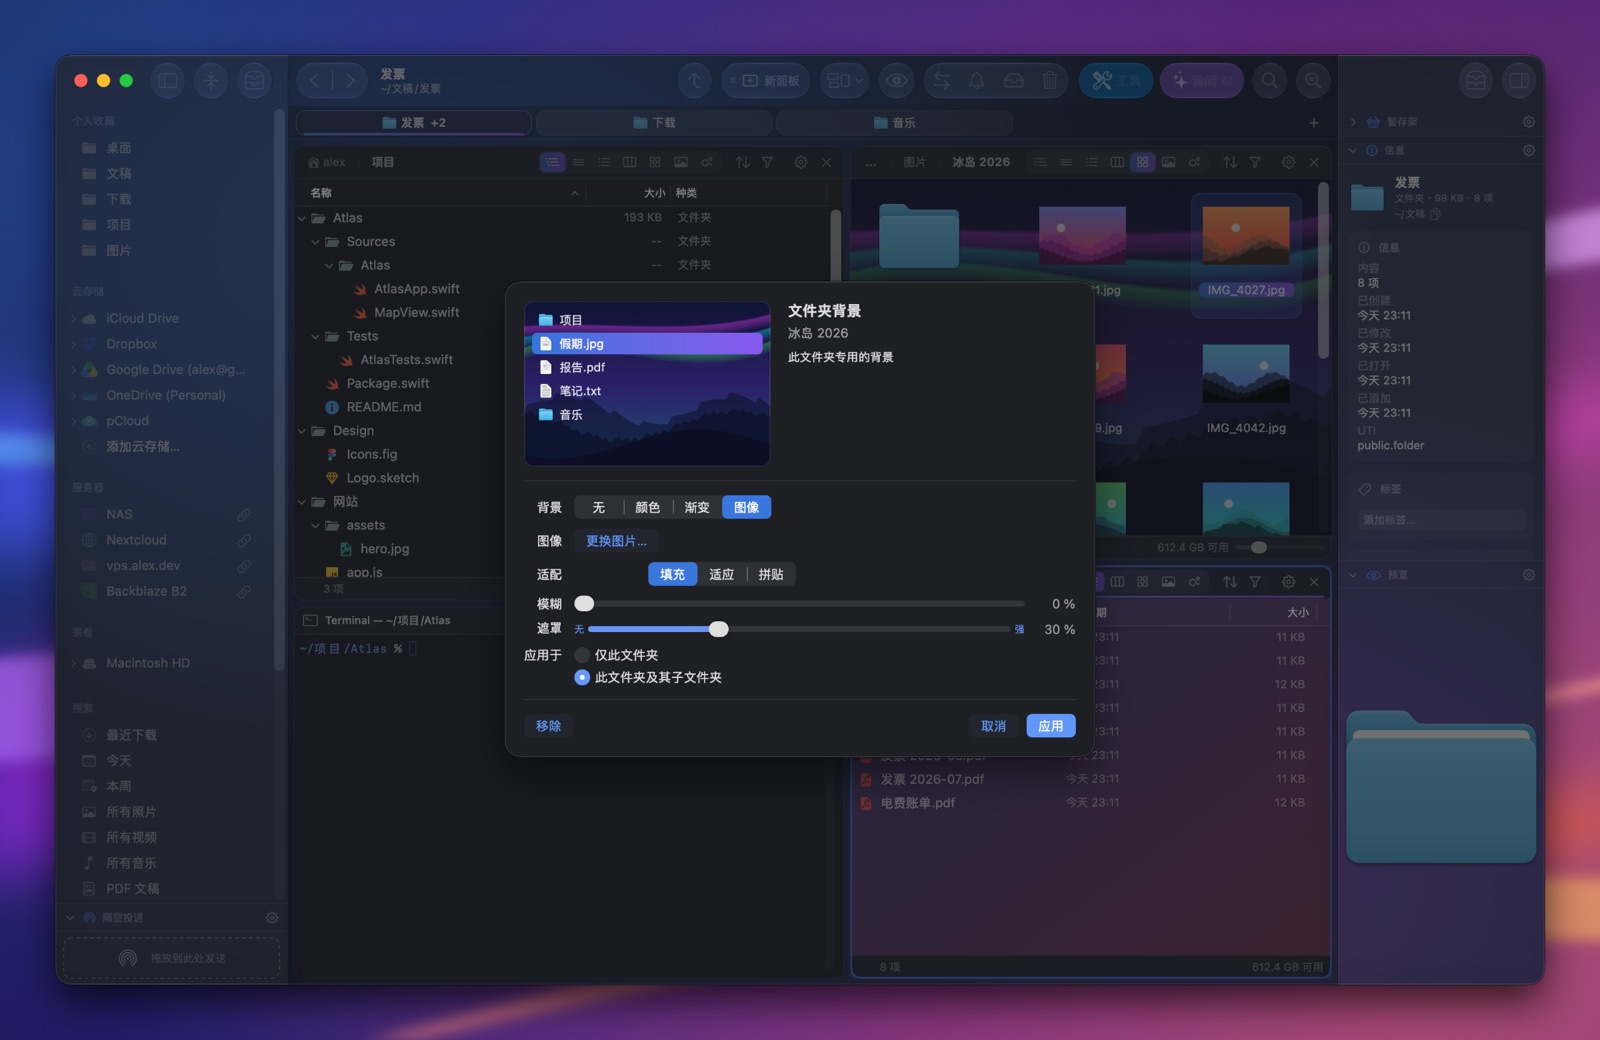1600x1040 pixels.
Task: Collapse the Tests folder
Action: pyautogui.click(x=316, y=336)
